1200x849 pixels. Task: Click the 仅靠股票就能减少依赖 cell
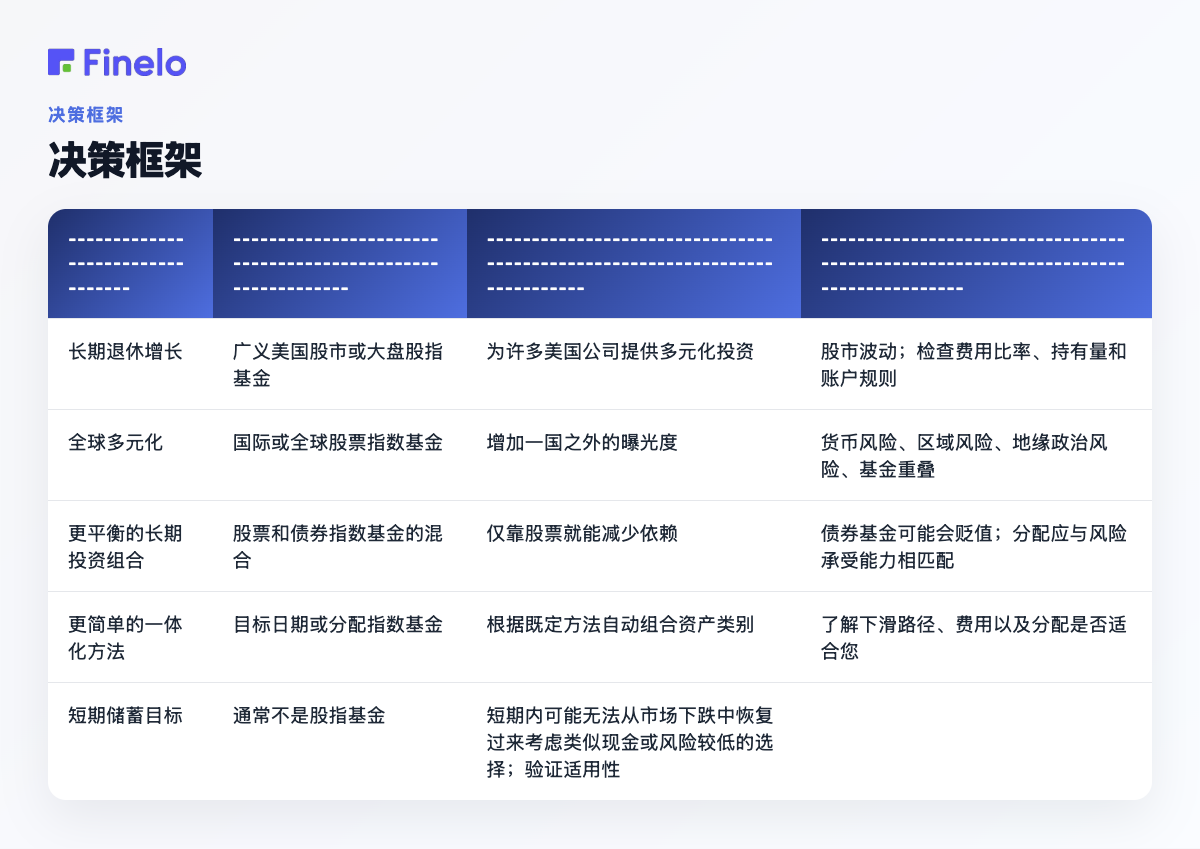coord(634,546)
